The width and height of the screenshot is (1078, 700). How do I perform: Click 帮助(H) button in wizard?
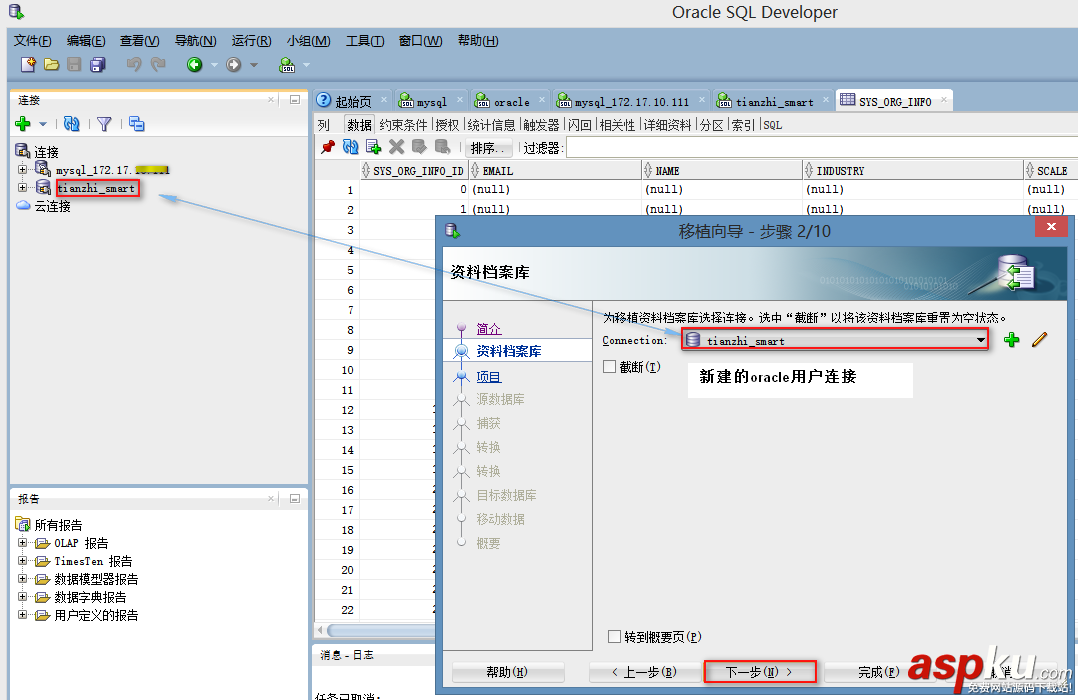pyautogui.click(x=507, y=672)
